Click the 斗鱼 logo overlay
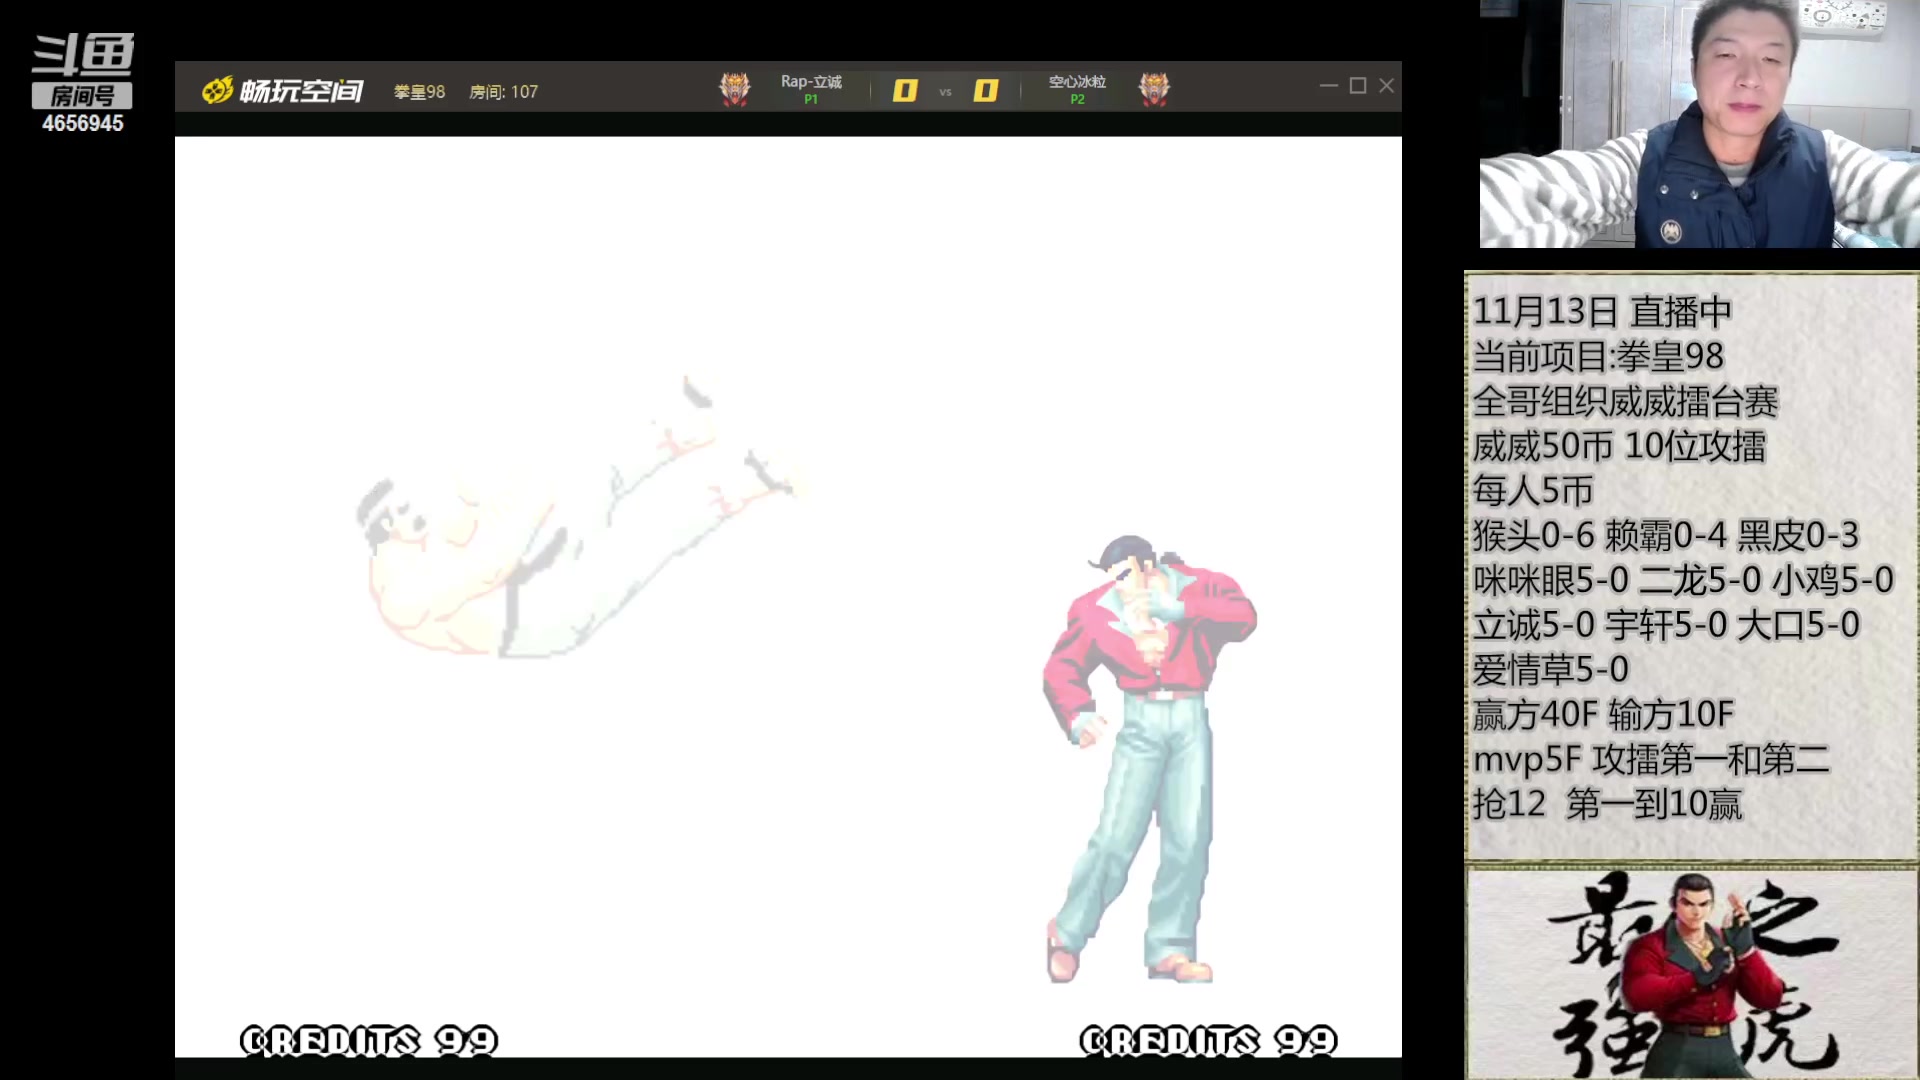The width and height of the screenshot is (1920, 1080). [x=83, y=55]
